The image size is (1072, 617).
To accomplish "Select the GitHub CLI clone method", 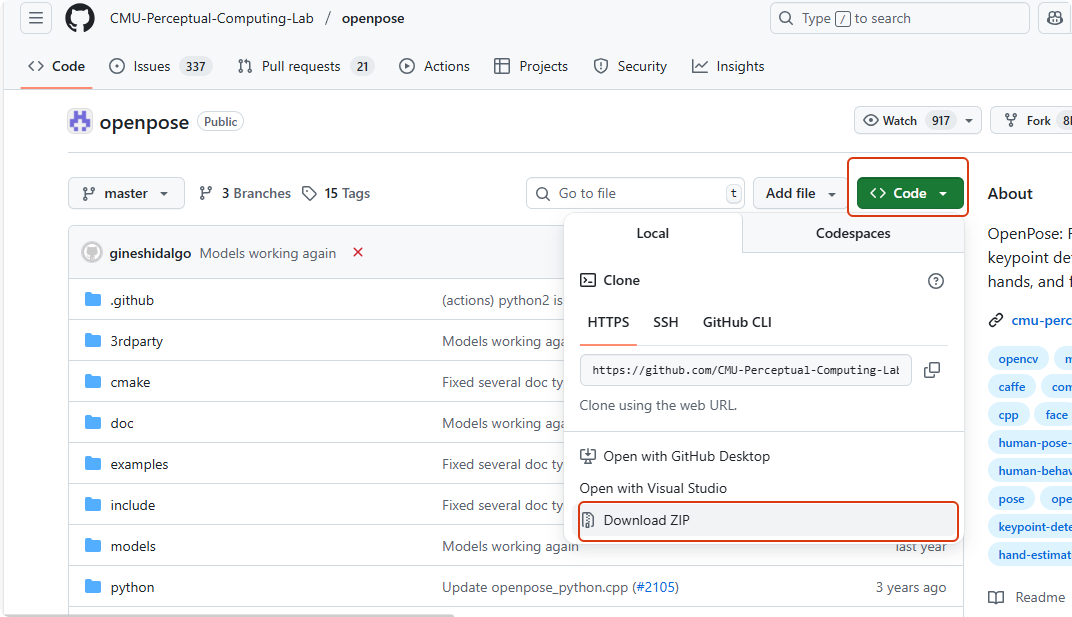I will click(x=737, y=322).
